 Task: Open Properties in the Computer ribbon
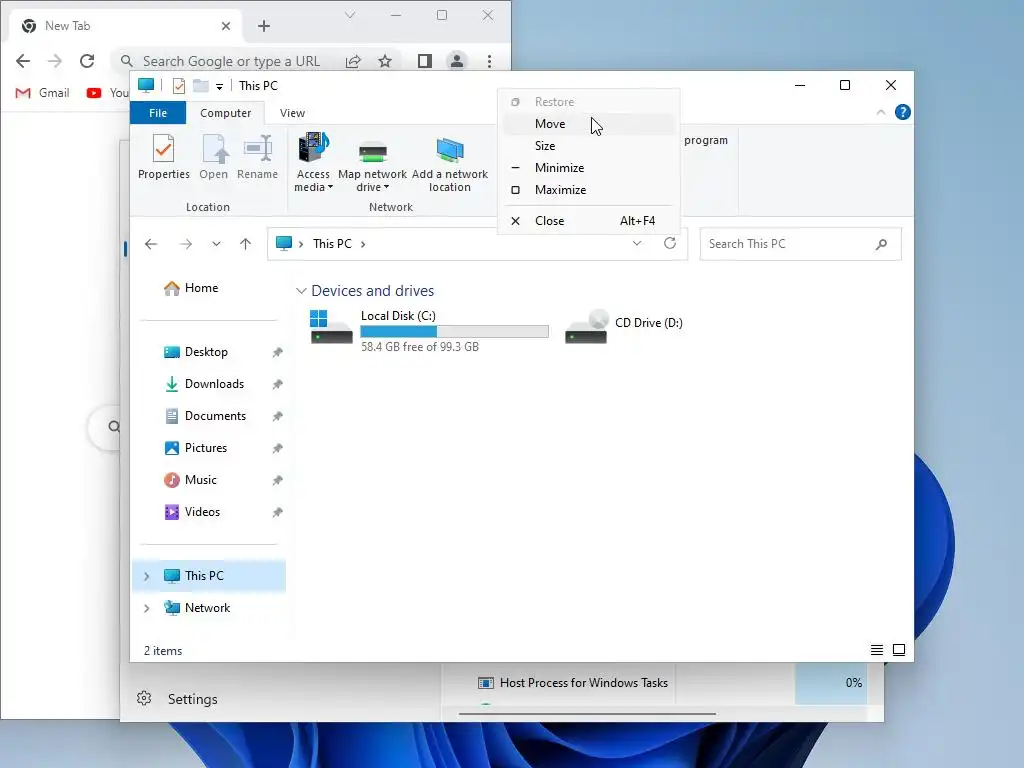click(x=163, y=157)
